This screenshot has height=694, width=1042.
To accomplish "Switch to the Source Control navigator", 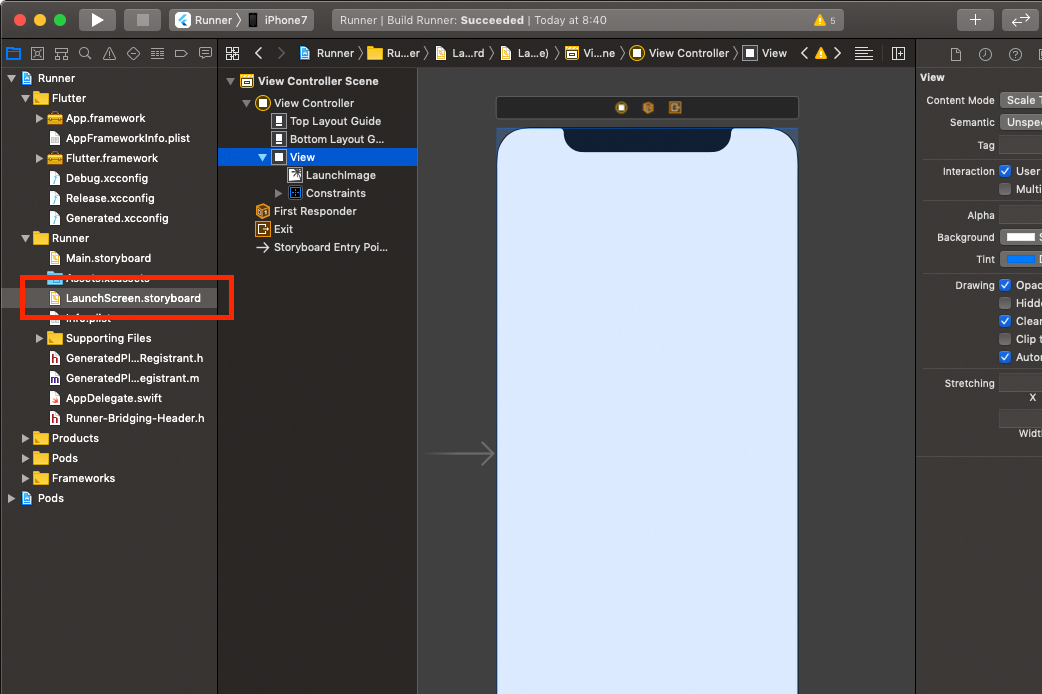I will click(38, 53).
